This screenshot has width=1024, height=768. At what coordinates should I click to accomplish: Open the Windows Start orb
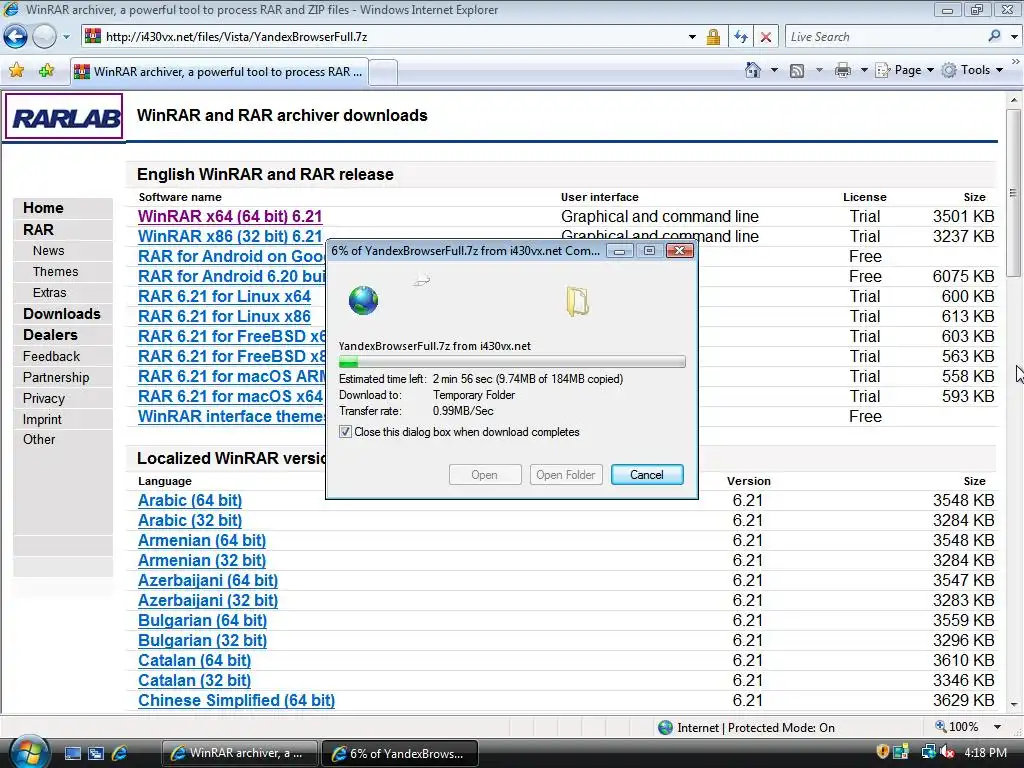[x=29, y=752]
